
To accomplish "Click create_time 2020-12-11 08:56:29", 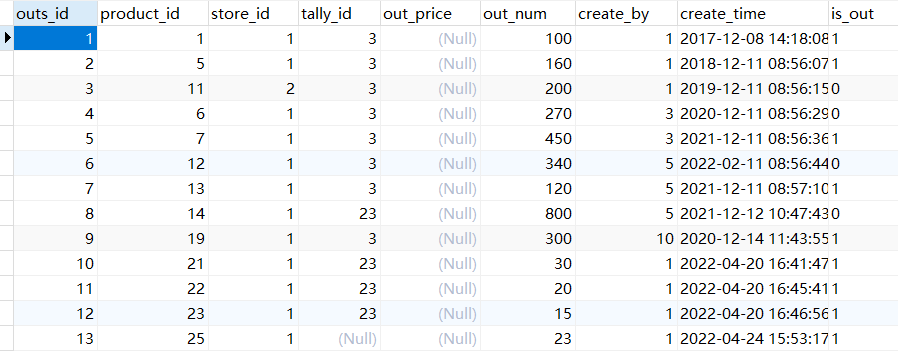I will click(753, 113).
